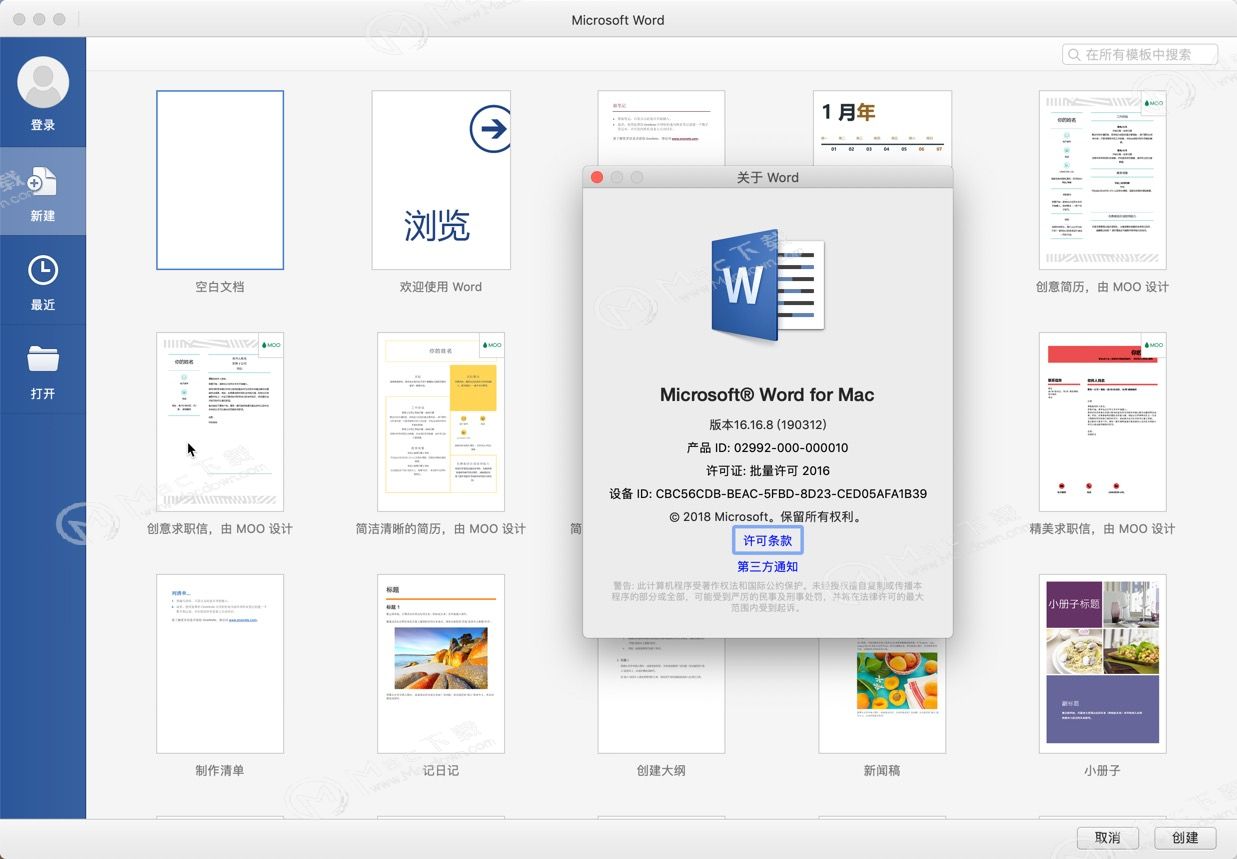
Task: Click the 新闻稿 label text
Action: pyautogui.click(x=882, y=771)
